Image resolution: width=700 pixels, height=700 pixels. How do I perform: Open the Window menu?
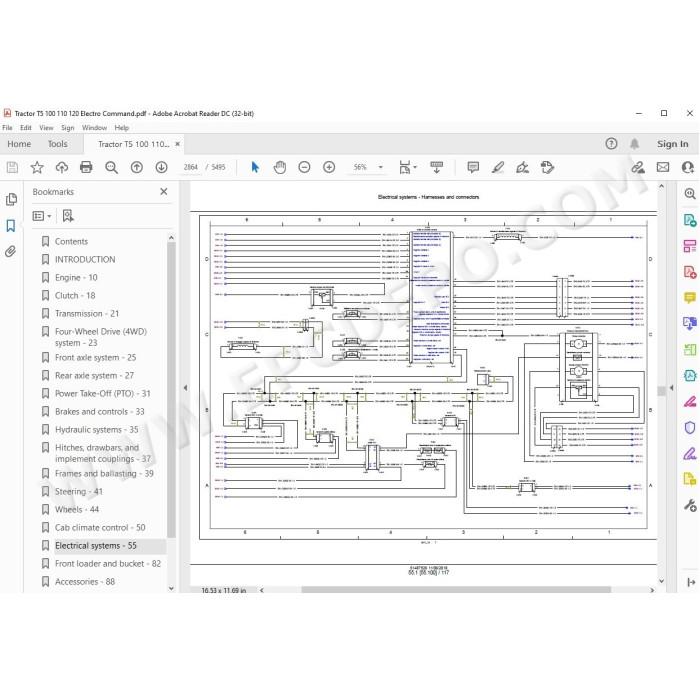94,128
